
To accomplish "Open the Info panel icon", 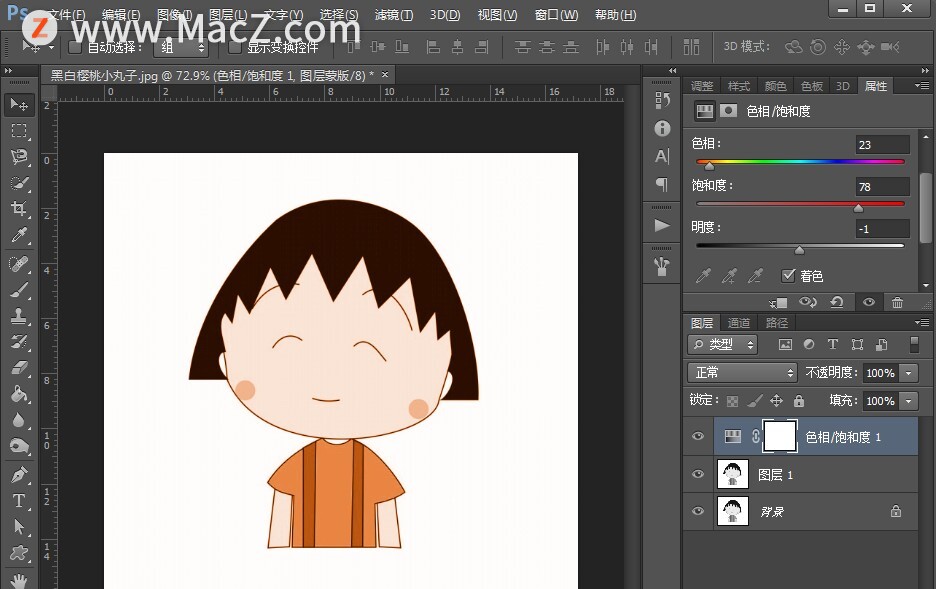I will tap(662, 128).
